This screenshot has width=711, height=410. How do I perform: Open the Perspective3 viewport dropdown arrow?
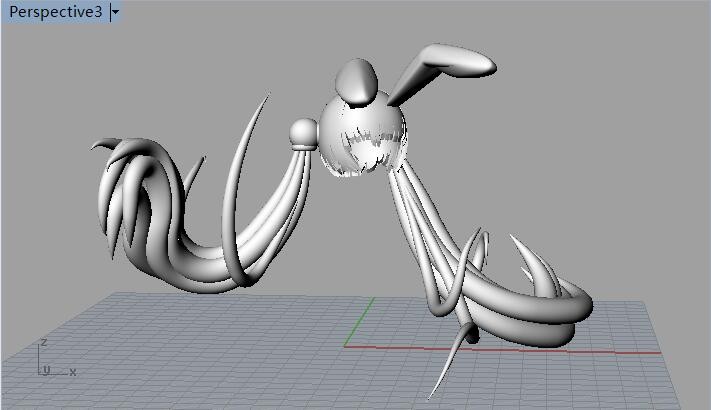(117, 12)
